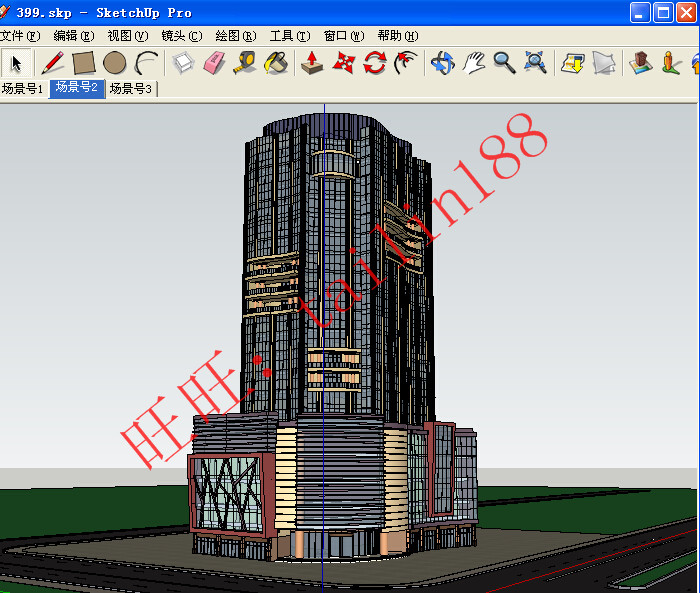Click the Get Models download icon
The width and height of the screenshot is (700, 593).
(x=573, y=63)
